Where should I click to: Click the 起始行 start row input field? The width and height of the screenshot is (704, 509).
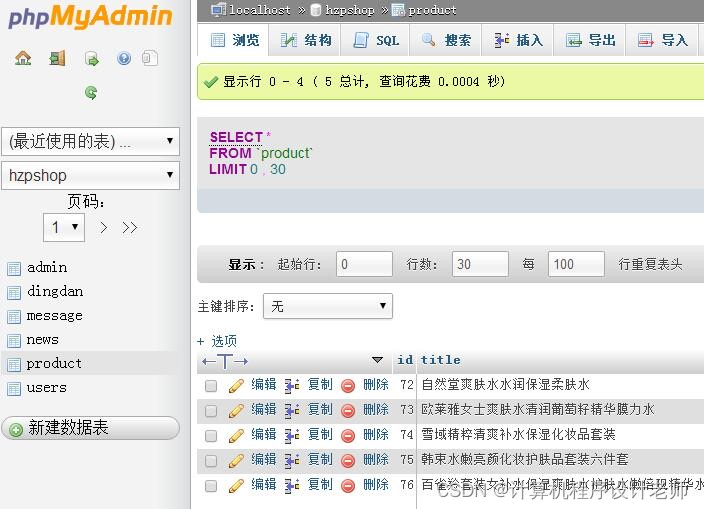[364, 264]
